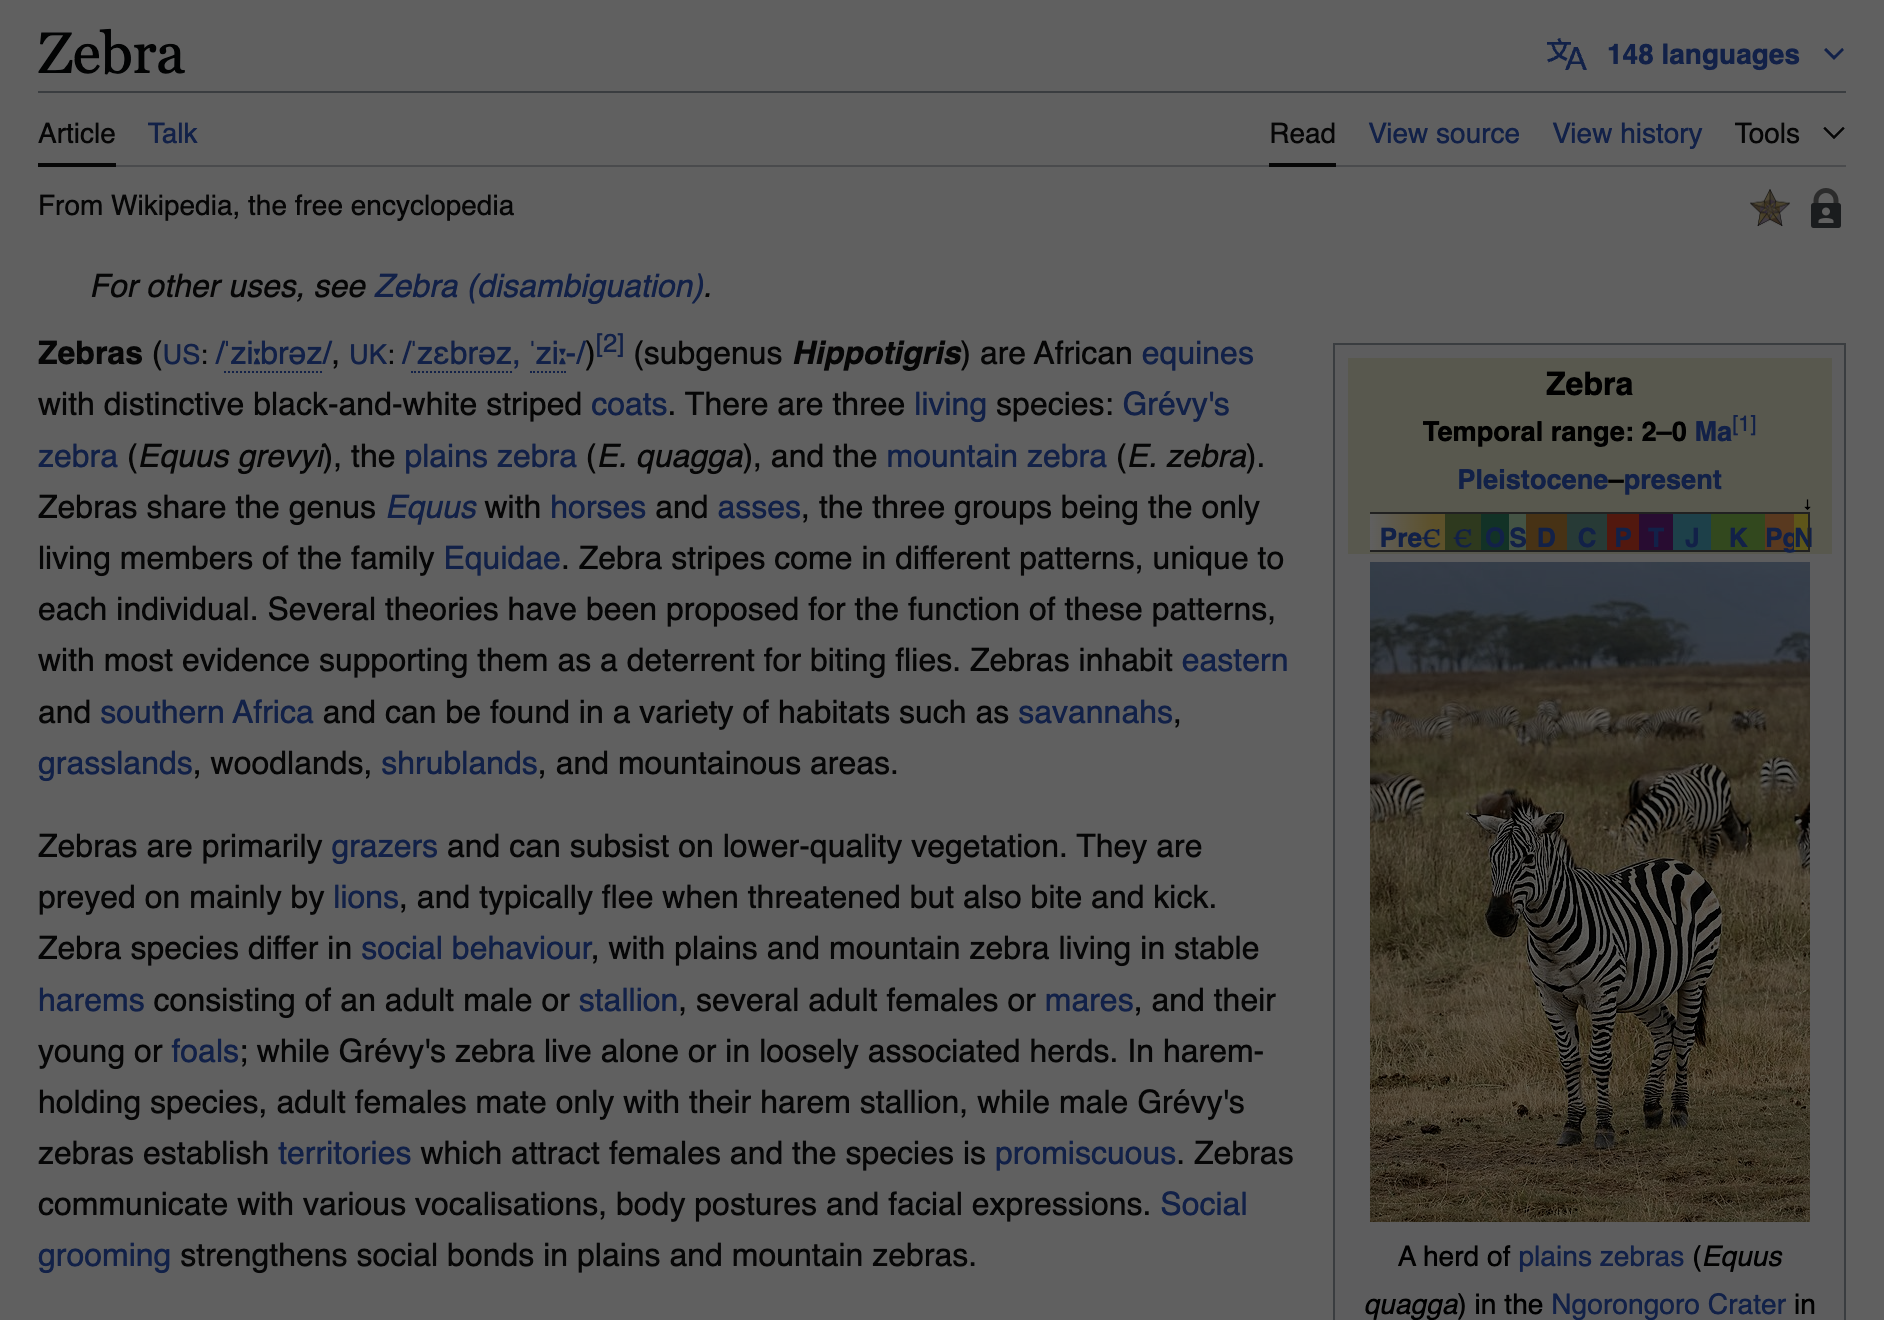1884x1320 pixels.
Task: Follow the horses link
Action: click(x=598, y=507)
